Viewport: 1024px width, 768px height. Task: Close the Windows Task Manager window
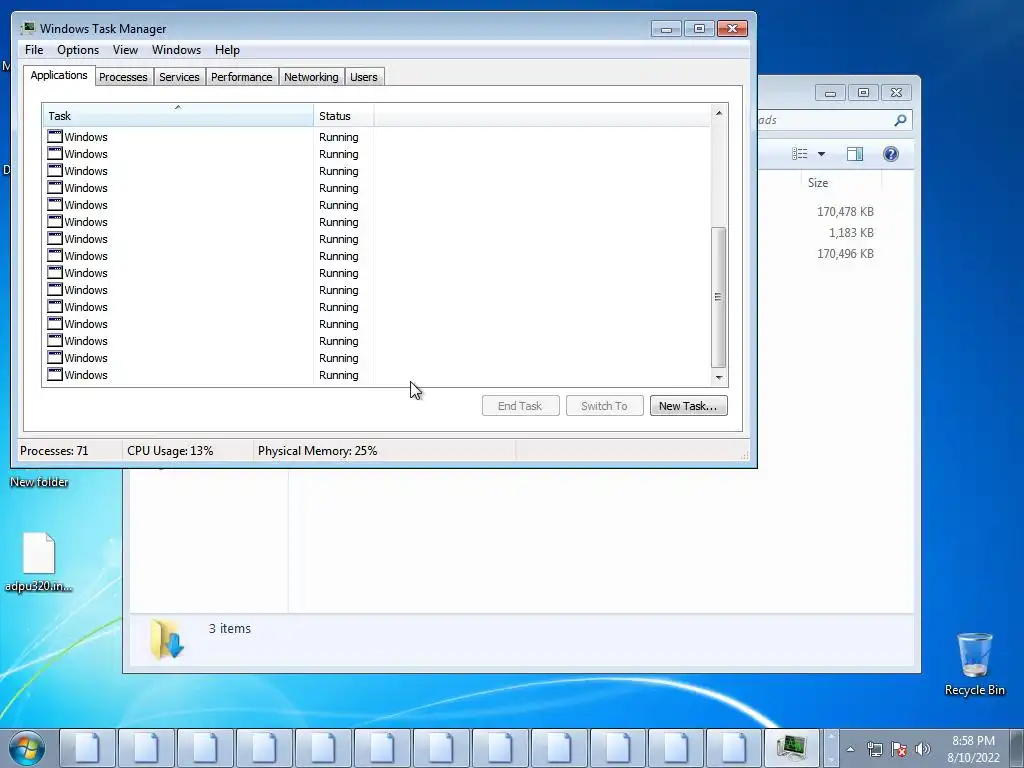732,29
